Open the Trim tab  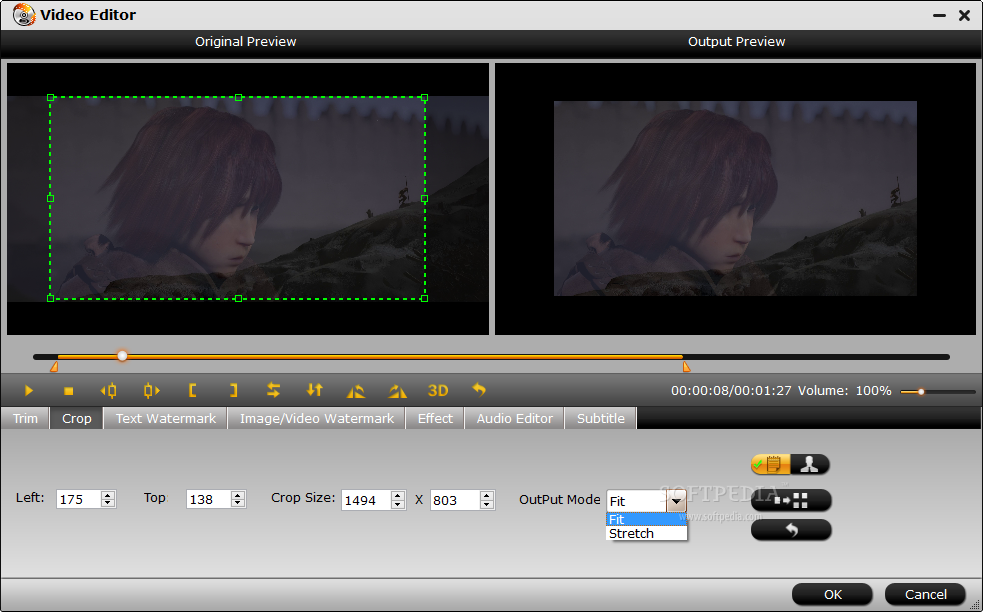coord(25,418)
